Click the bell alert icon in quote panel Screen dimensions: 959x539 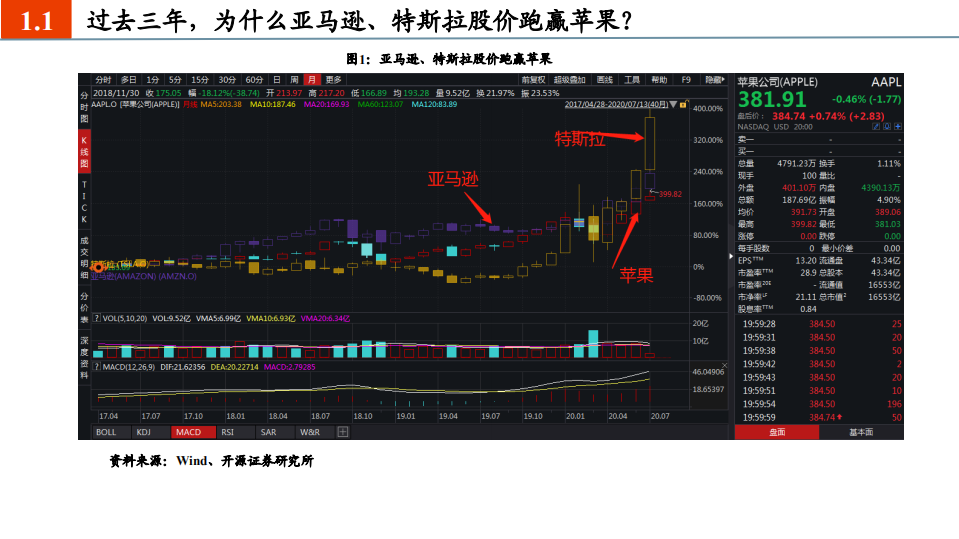[887, 127]
